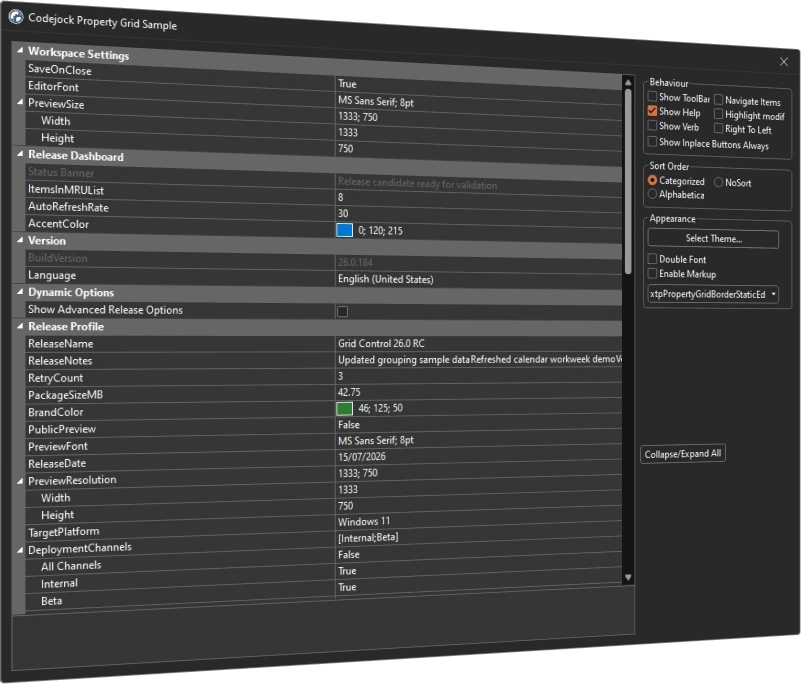Collapse the Release Dashboard category
This screenshot has width=801, height=684.
tap(20, 154)
